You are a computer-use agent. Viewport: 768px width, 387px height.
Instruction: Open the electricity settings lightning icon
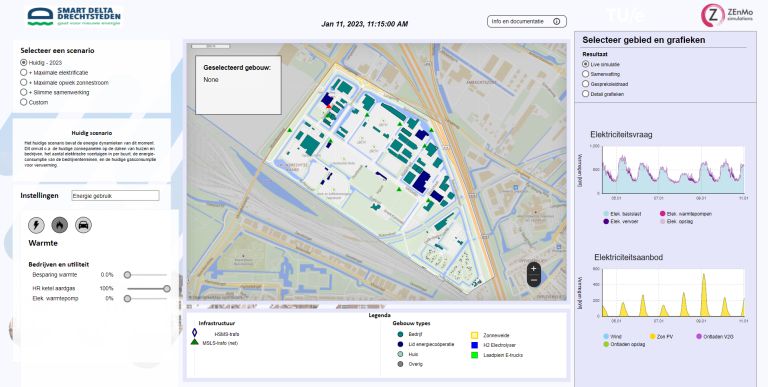click(x=36, y=225)
